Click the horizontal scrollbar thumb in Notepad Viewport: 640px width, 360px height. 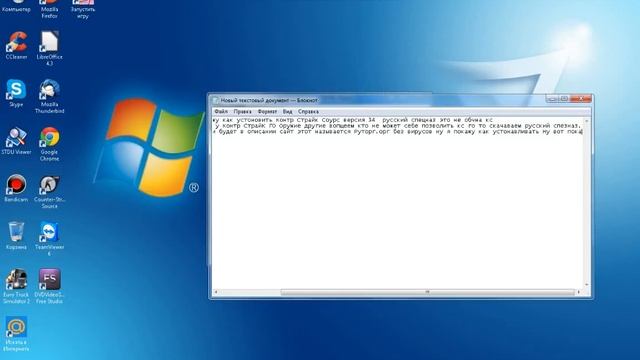point(427,292)
